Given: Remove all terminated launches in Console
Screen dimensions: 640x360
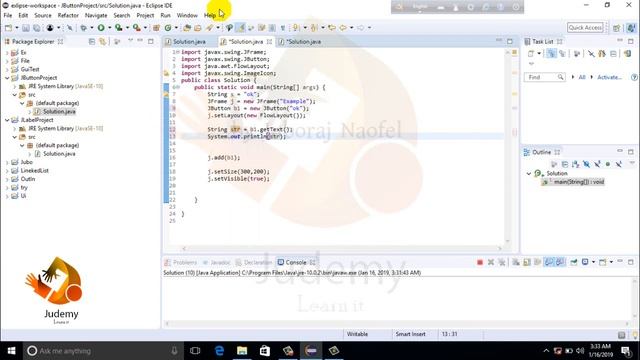Looking at the screenshot, I should [x=502, y=262].
